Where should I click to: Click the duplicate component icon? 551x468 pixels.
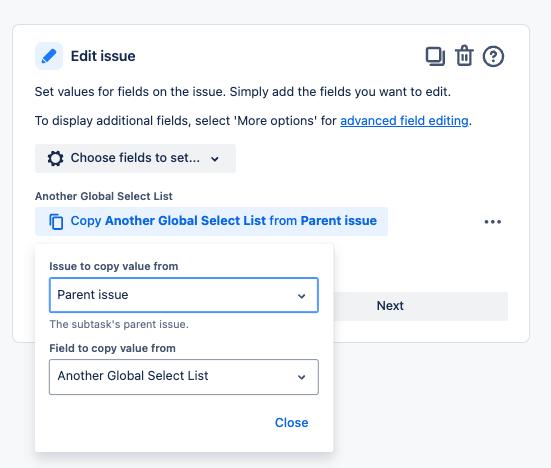[x=435, y=56]
